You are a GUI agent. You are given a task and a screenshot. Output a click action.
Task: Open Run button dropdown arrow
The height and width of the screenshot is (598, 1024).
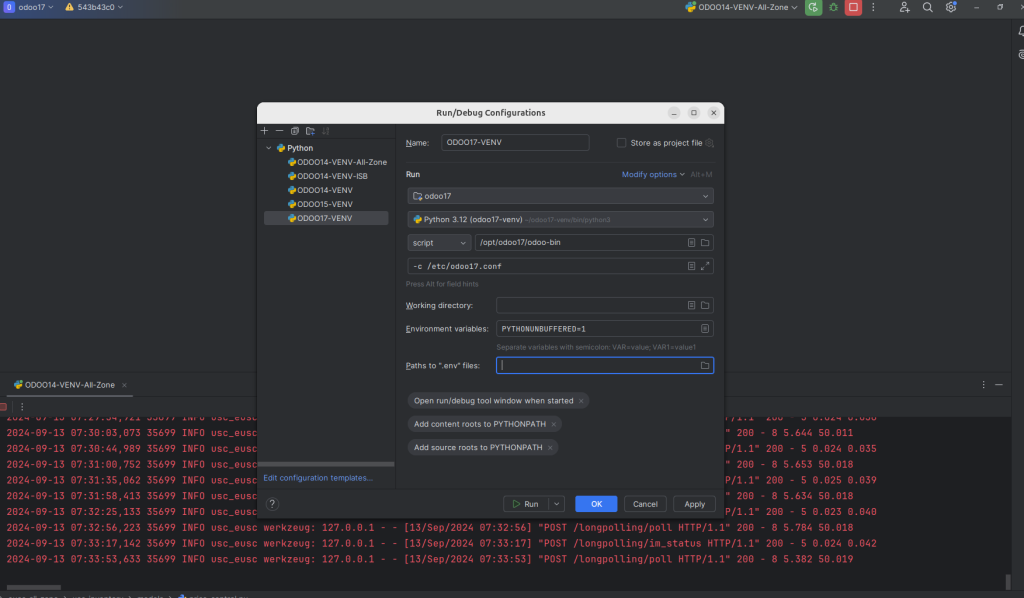556,504
